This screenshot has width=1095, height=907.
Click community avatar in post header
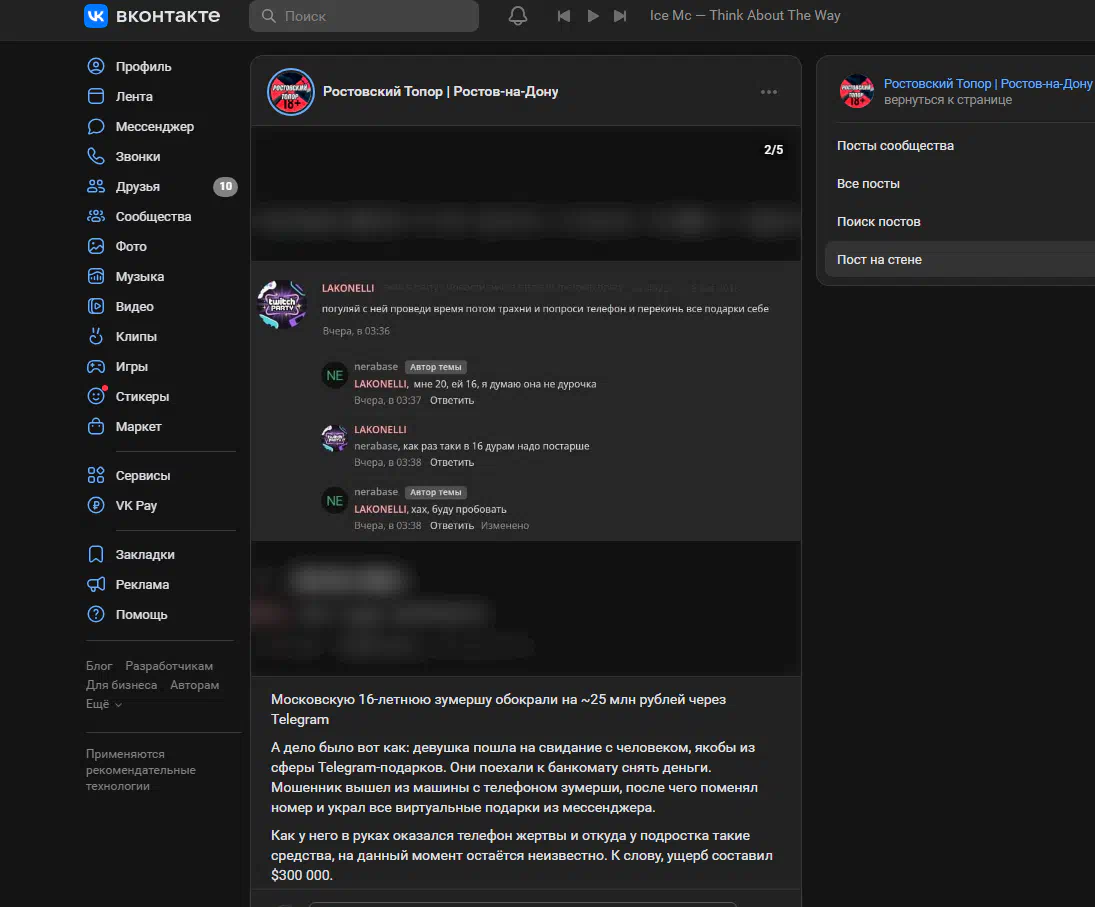291,91
